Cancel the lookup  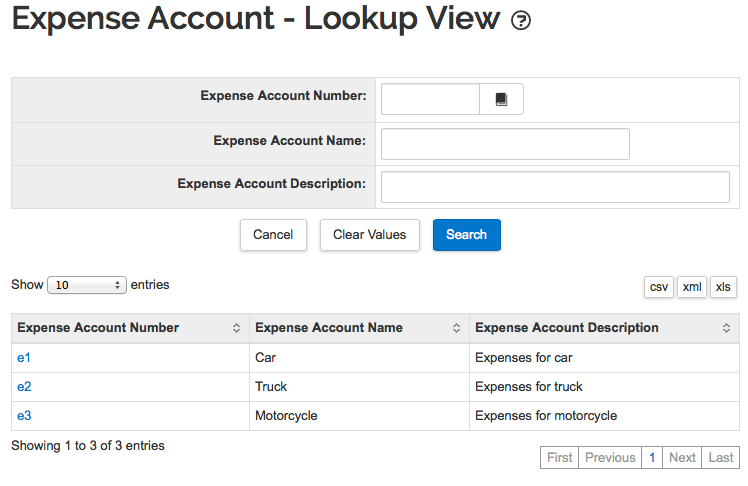273,235
